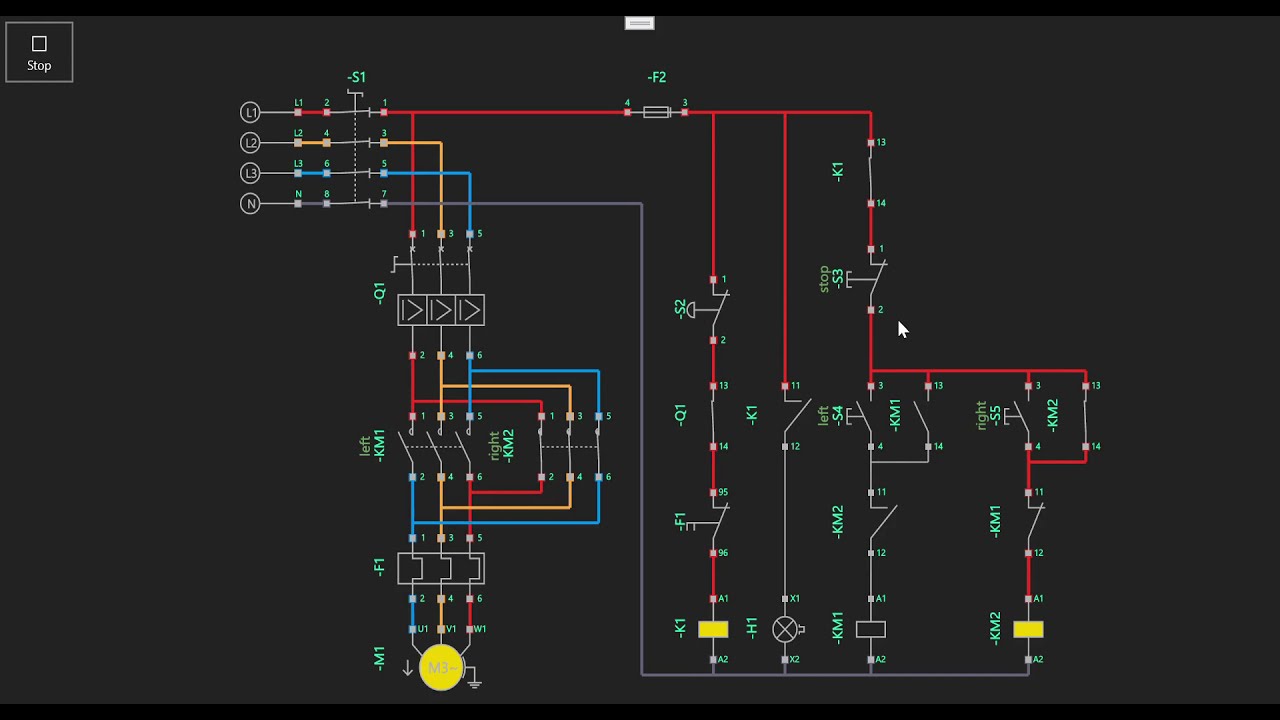Click the F1 thermal overload relay block
The width and height of the screenshot is (1280, 720).
pyautogui.click(x=441, y=568)
